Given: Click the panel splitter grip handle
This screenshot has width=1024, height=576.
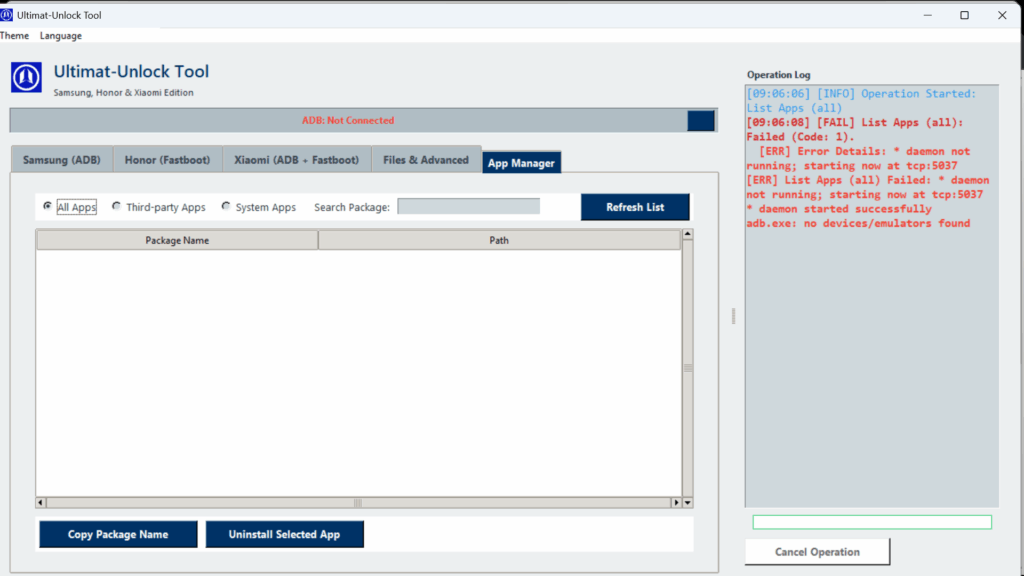Looking at the screenshot, I should click(733, 316).
